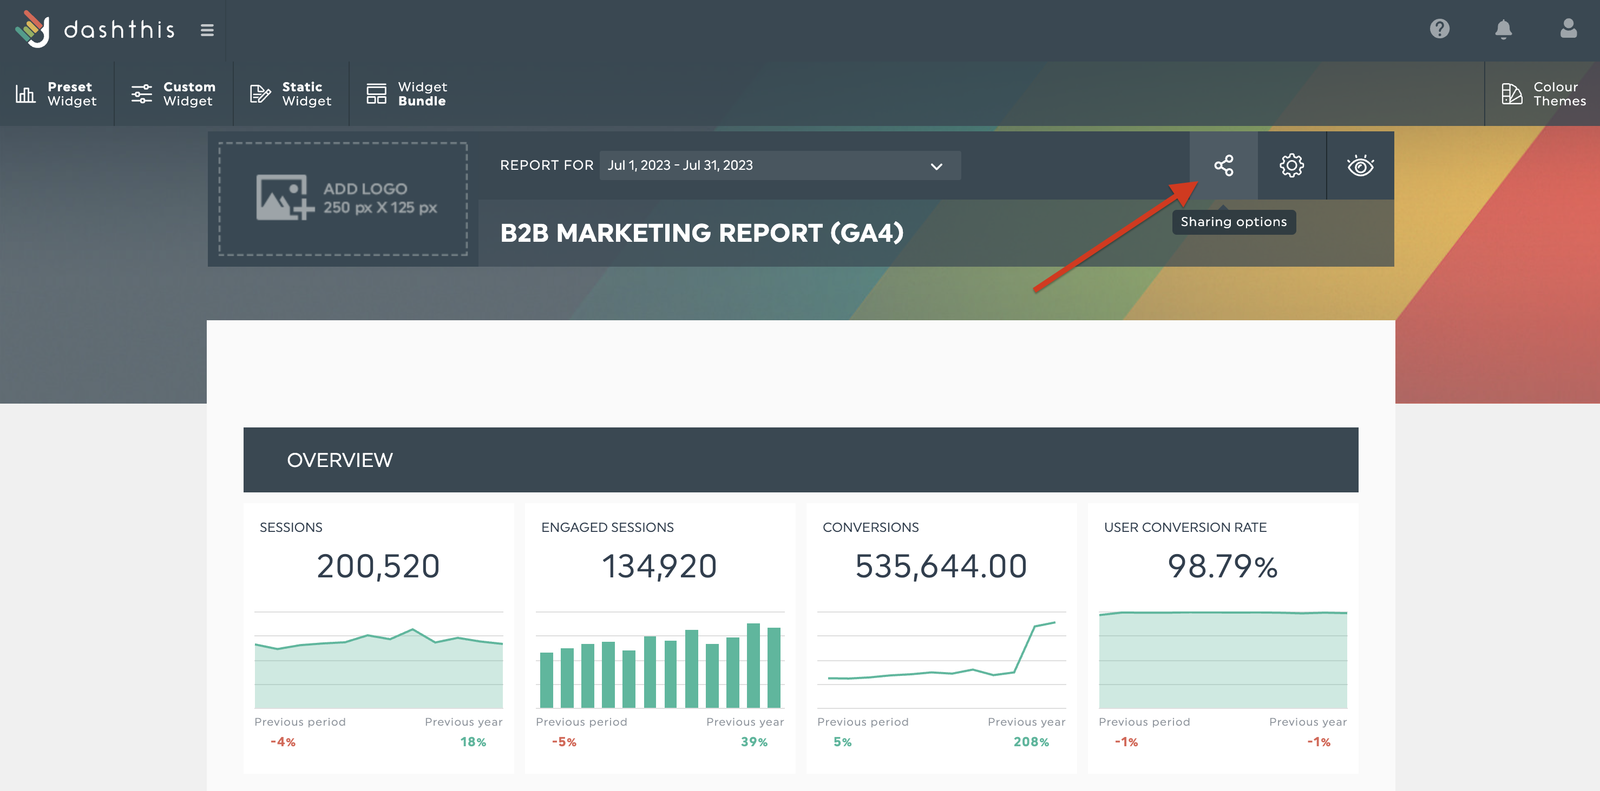Click the Conversions 5% previous period figure
The image size is (1600, 791).
click(842, 742)
